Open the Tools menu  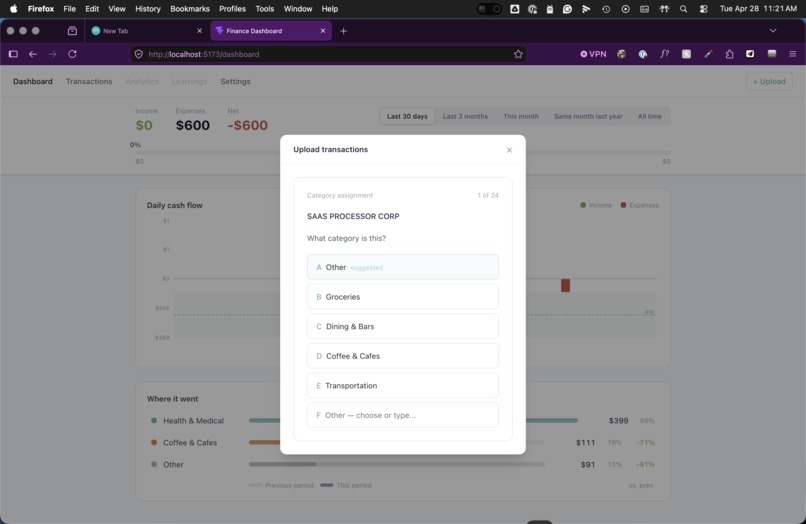pos(265,9)
